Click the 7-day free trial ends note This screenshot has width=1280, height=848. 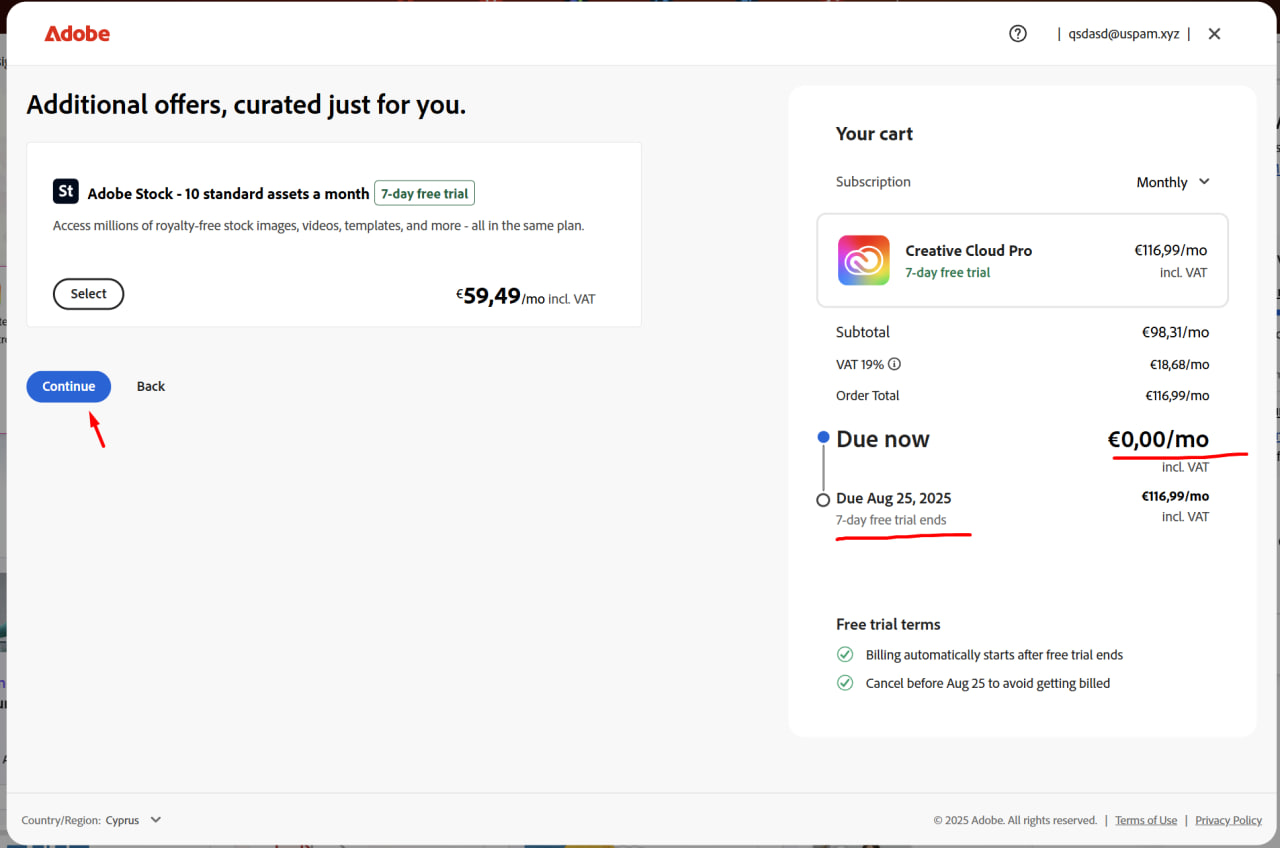pos(891,520)
